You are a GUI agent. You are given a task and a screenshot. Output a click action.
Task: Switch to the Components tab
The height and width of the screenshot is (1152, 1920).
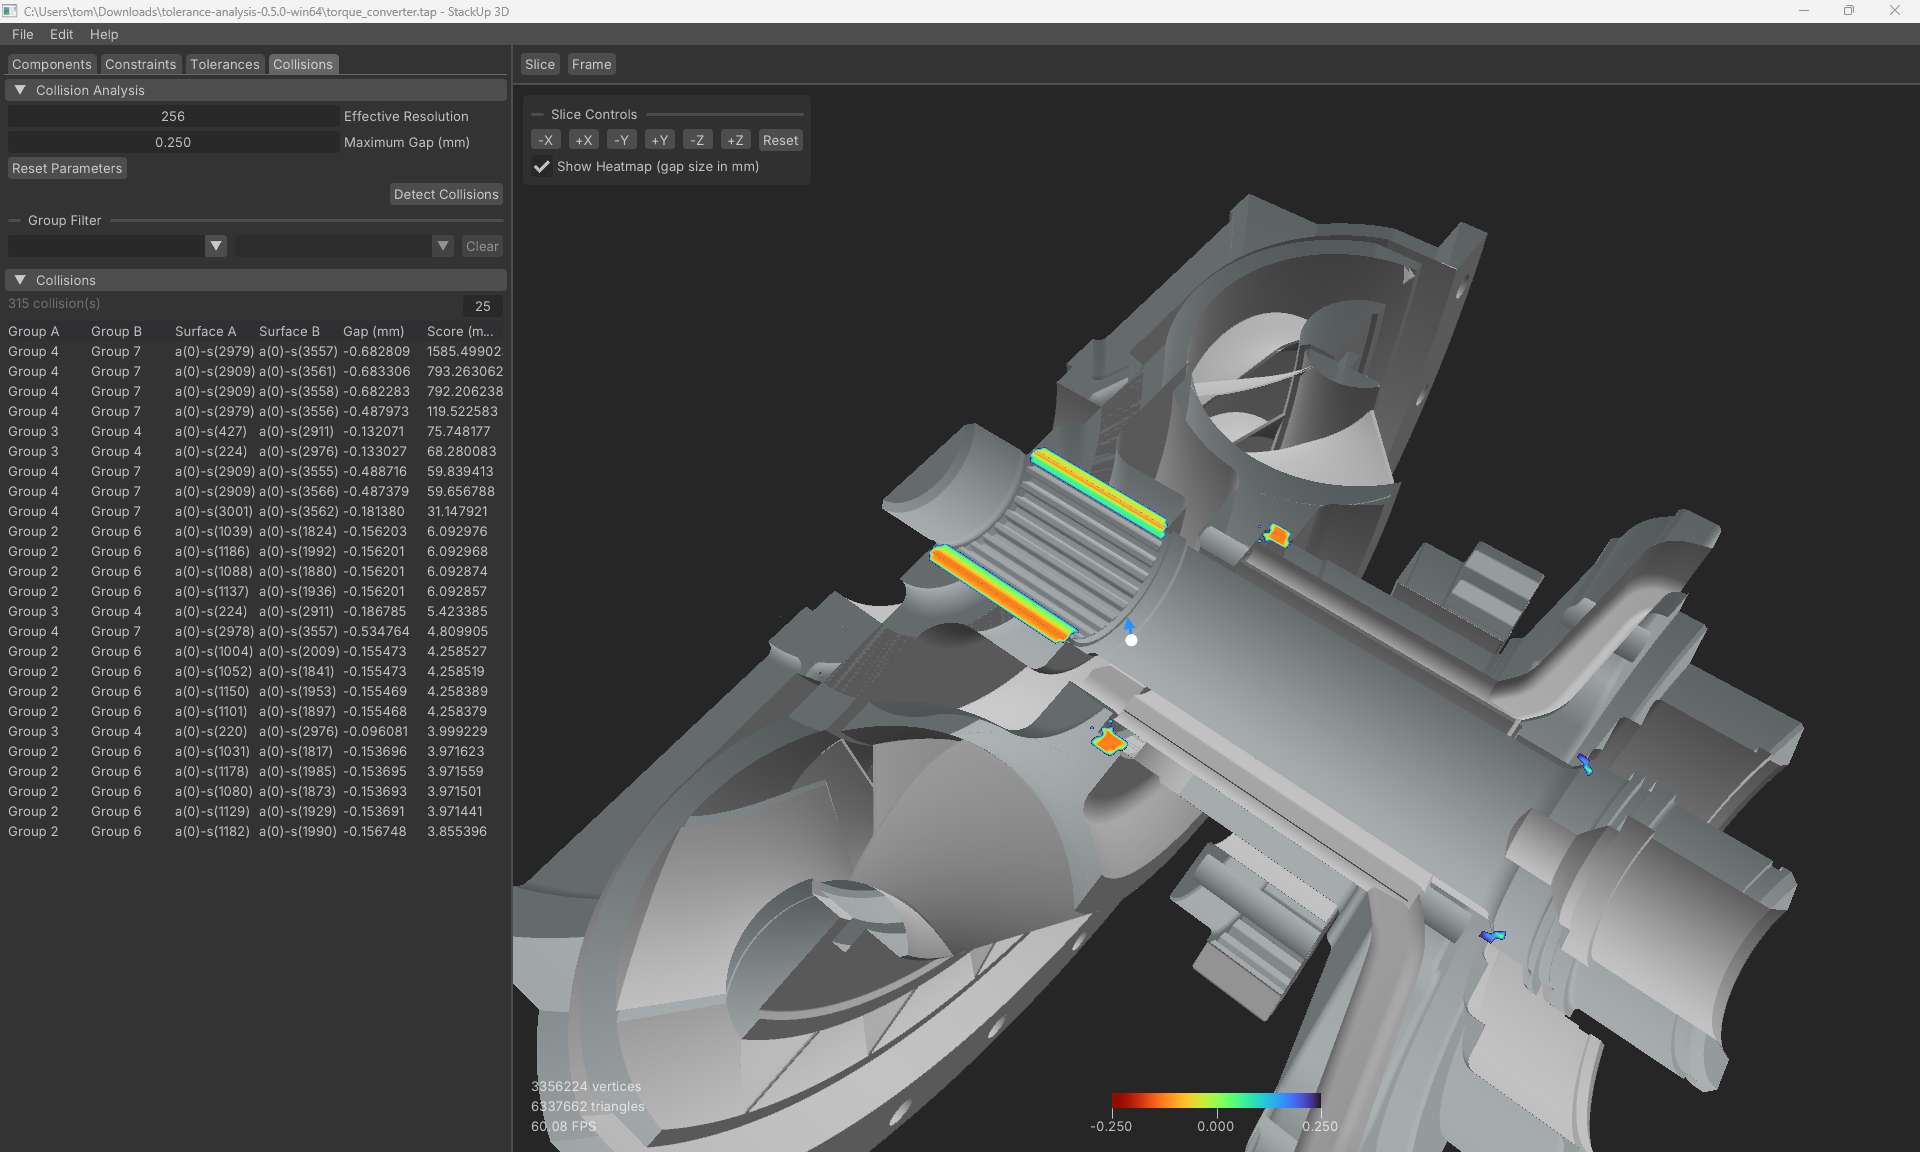[51, 63]
